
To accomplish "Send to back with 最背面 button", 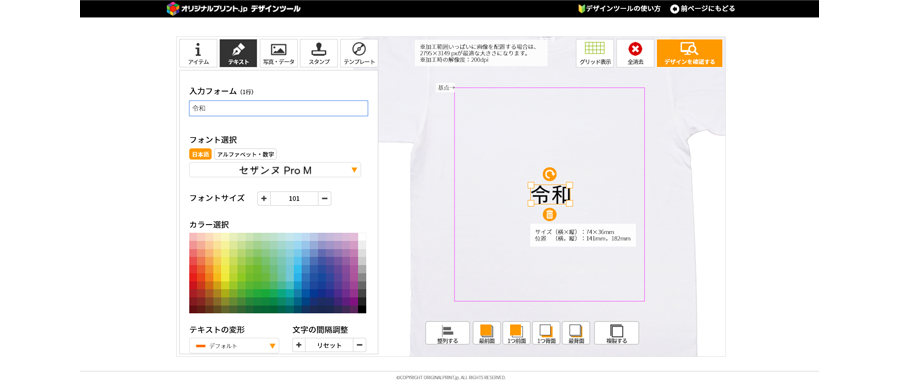I will point(576,333).
